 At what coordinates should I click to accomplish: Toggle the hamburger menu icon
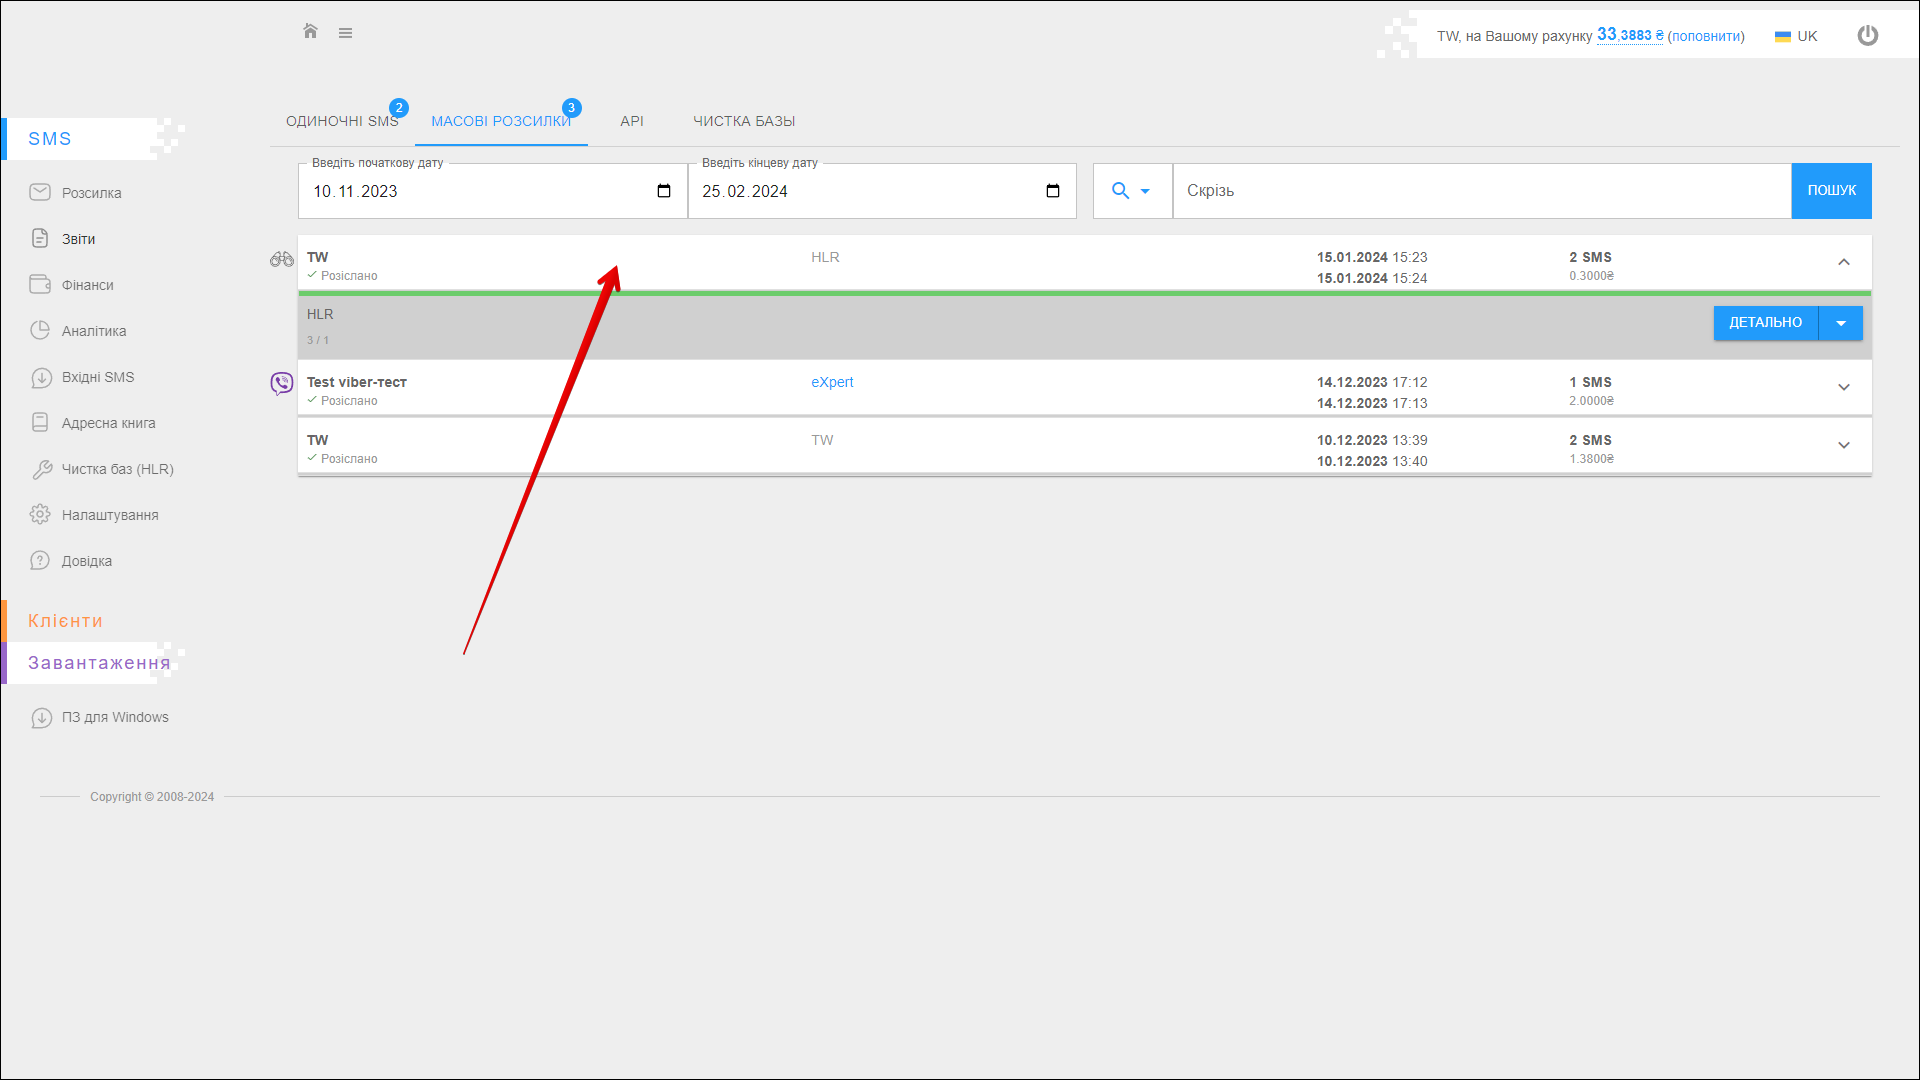point(345,33)
